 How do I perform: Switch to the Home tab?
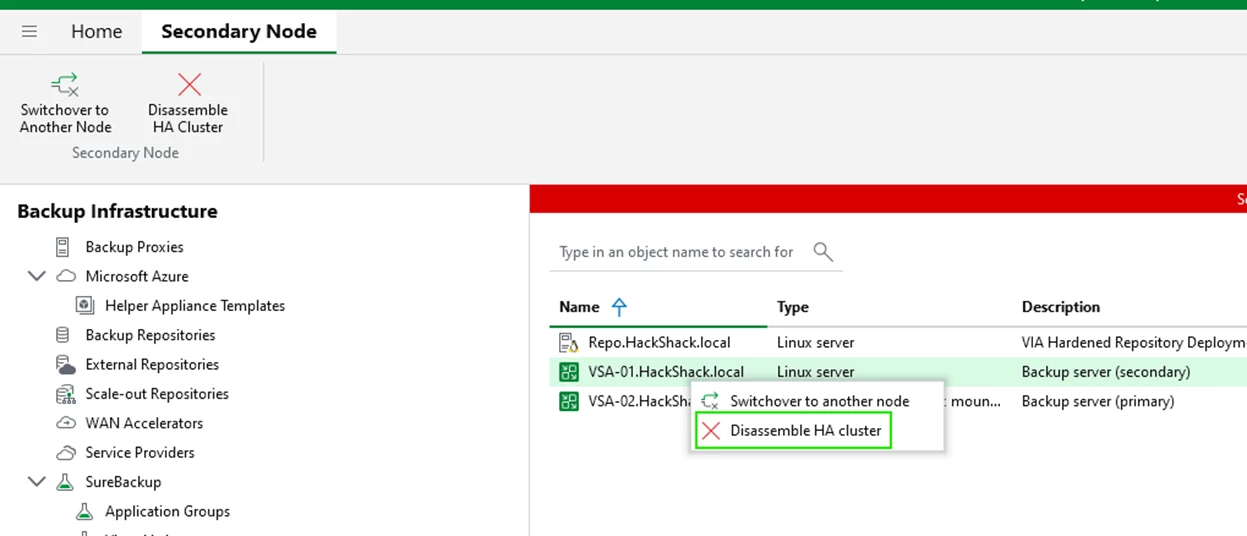[96, 32]
